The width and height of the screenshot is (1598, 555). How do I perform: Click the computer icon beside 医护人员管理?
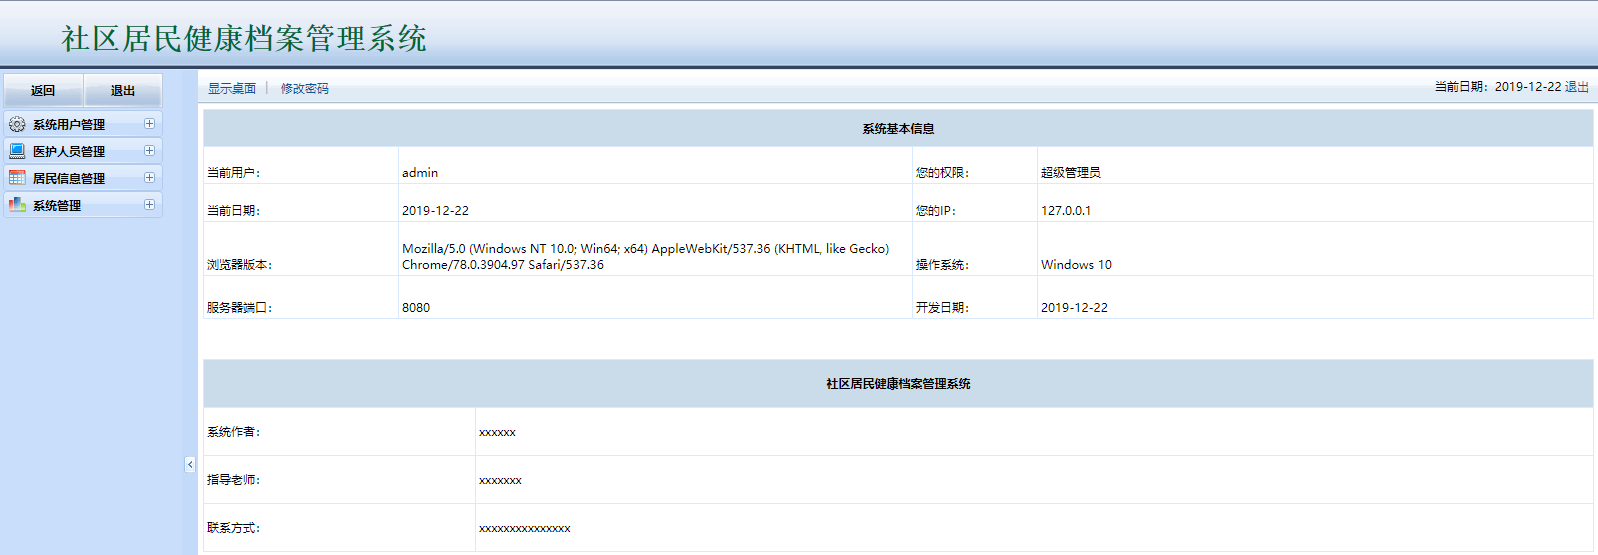click(17, 151)
